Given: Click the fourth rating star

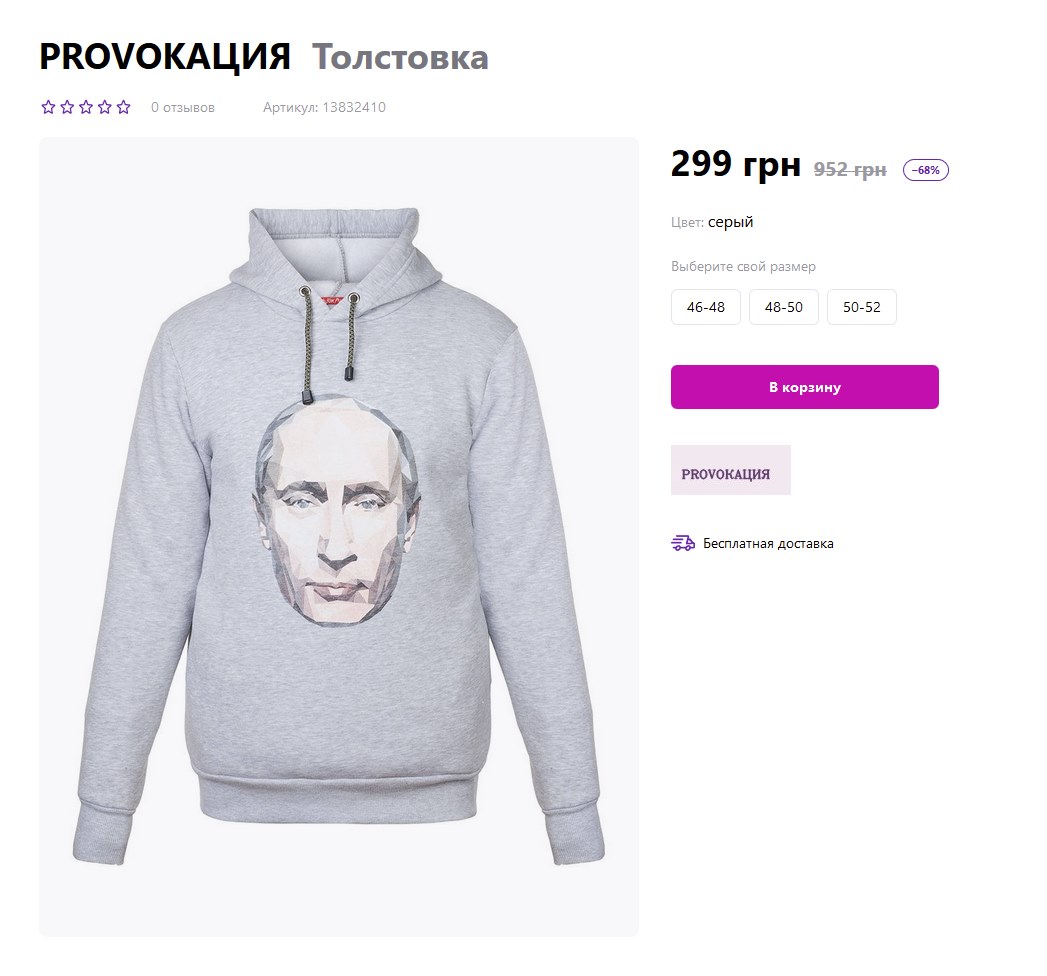Looking at the screenshot, I should tap(104, 107).
